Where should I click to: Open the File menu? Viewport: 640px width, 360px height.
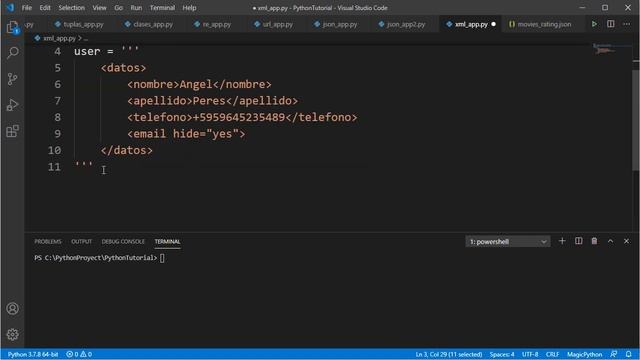pyautogui.click(x=27, y=8)
